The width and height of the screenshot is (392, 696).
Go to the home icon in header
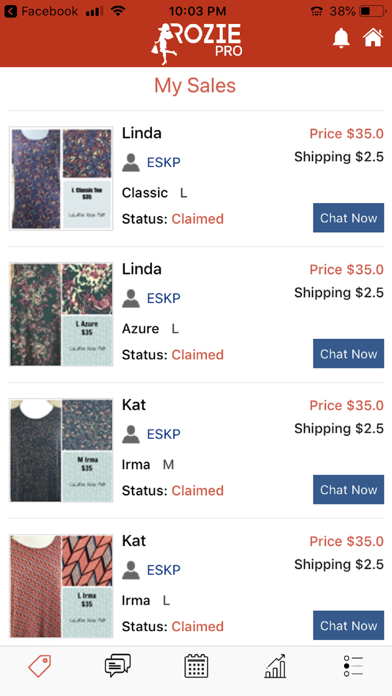coord(373,38)
